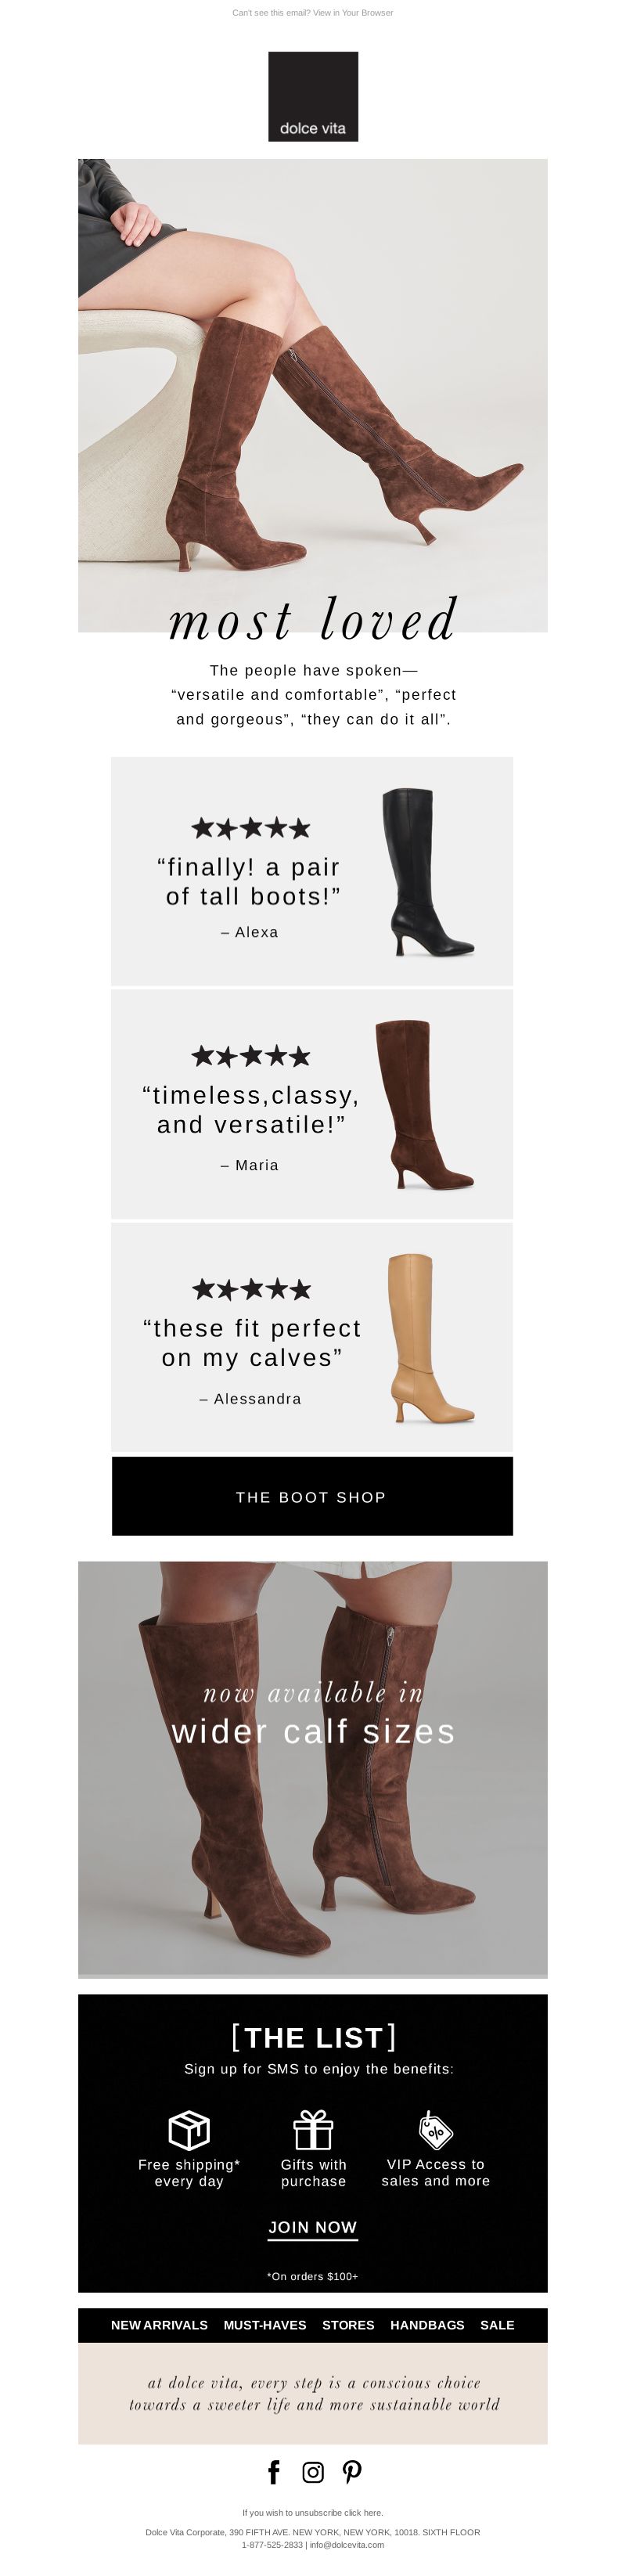This screenshot has width=626, height=2576.
Task: Click Alexa's five-star rating
Action: pyautogui.click(x=251, y=828)
